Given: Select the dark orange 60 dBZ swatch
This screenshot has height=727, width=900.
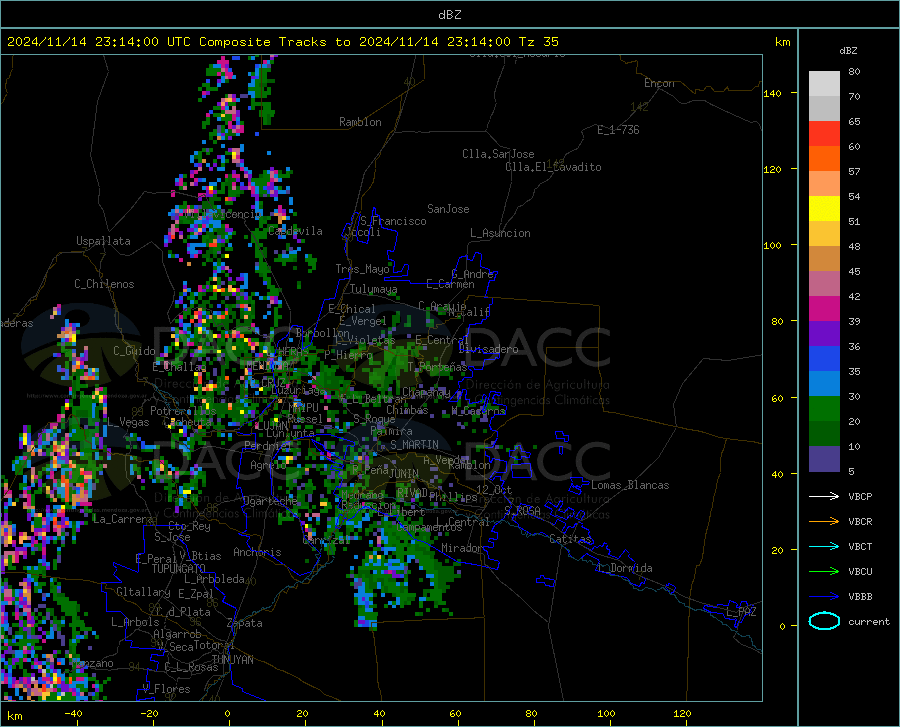Looking at the screenshot, I should pos(824,159).
